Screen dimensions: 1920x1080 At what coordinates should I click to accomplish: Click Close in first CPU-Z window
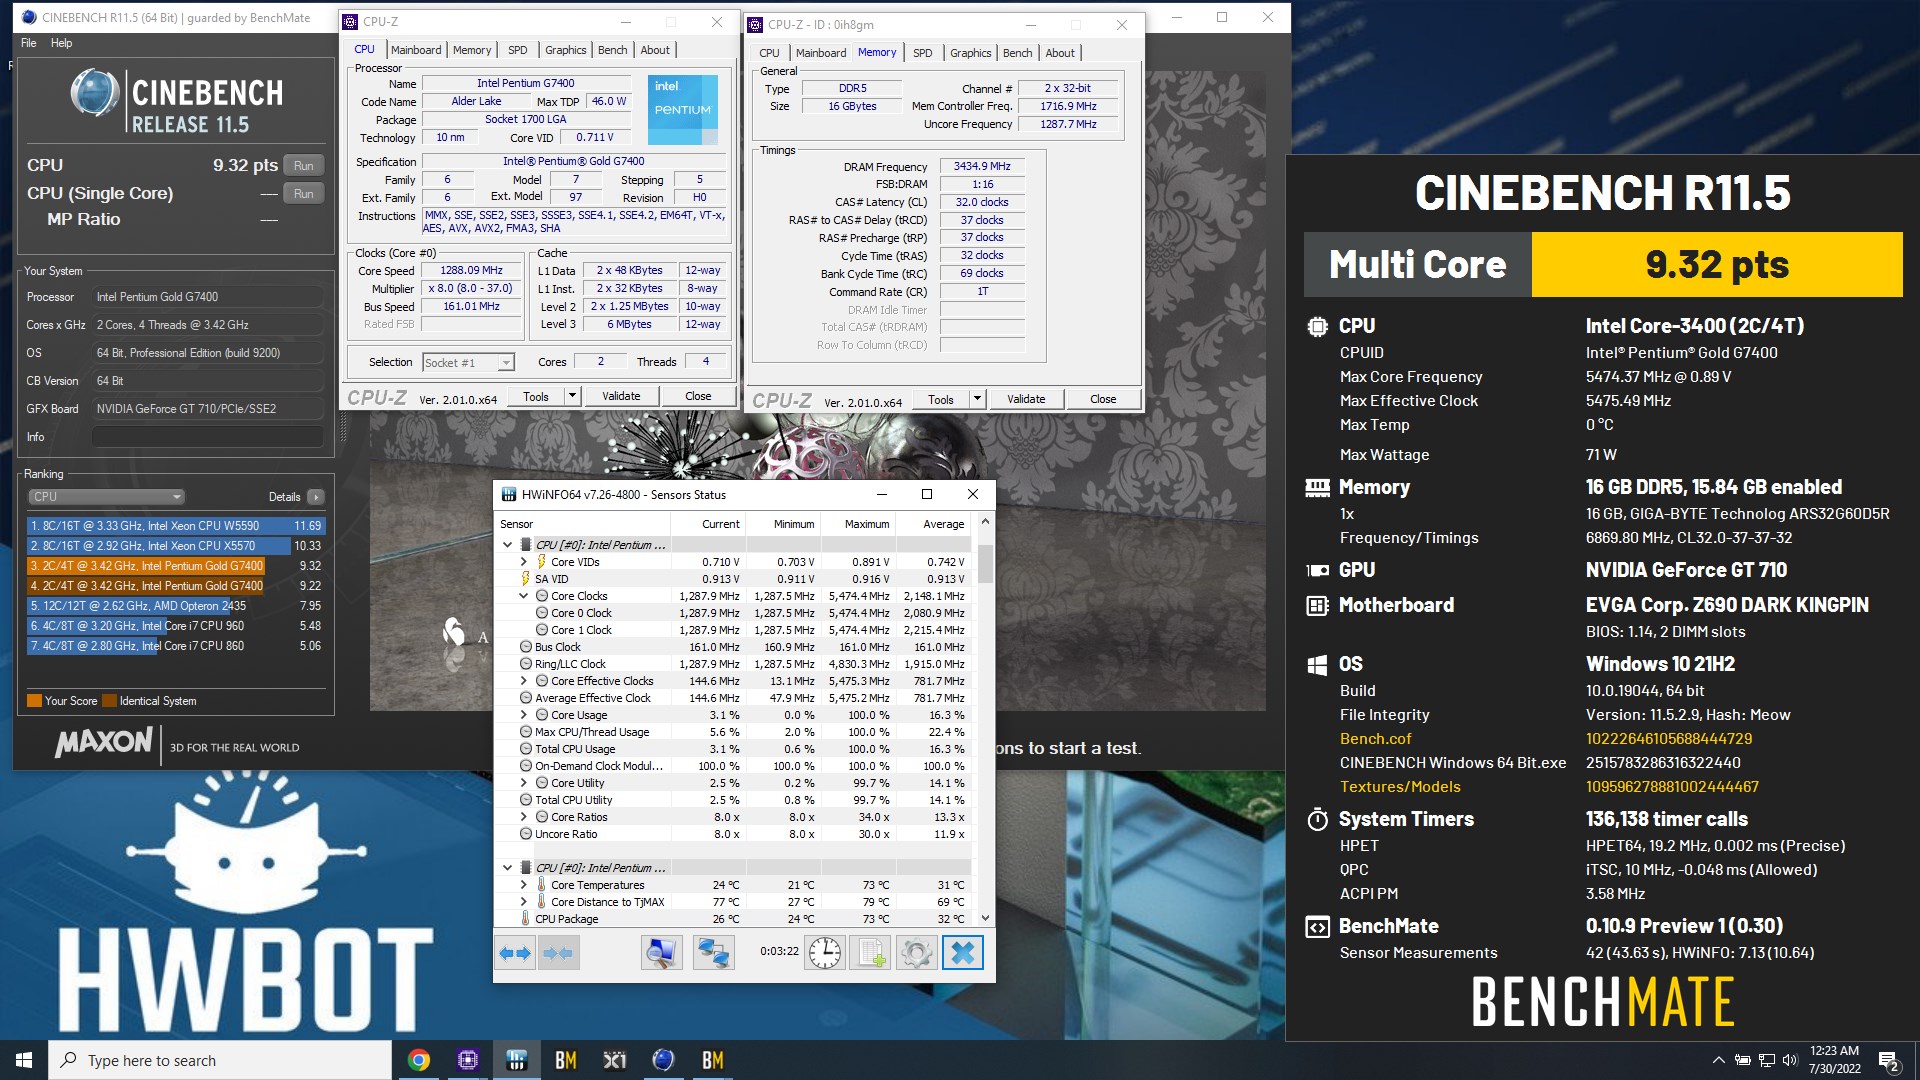698,396
